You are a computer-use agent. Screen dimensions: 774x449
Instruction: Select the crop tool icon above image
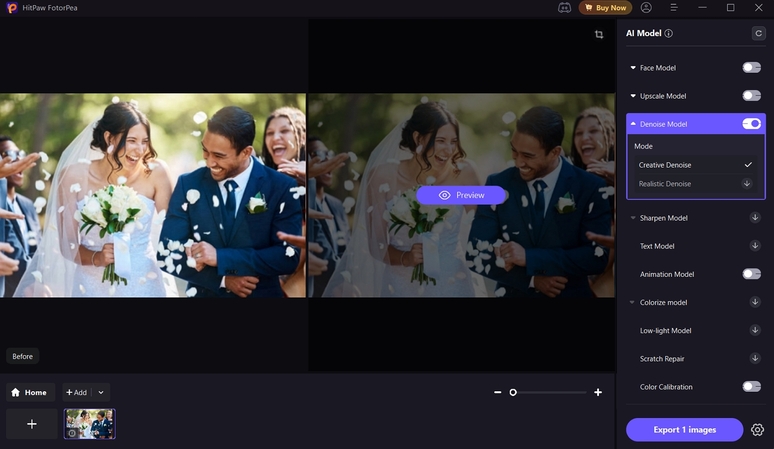[599, 34]
